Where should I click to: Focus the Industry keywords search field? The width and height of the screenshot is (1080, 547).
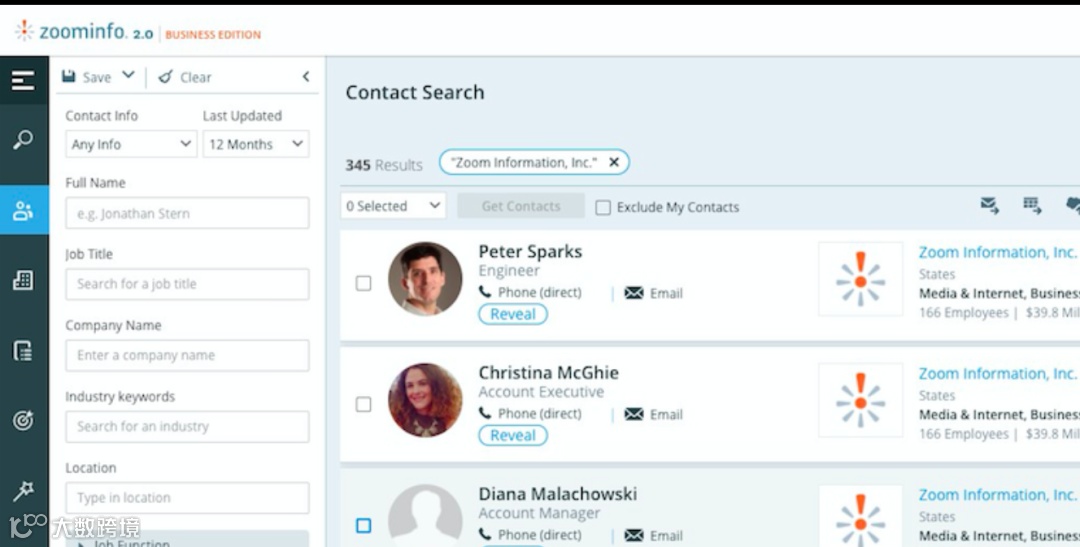187,426
